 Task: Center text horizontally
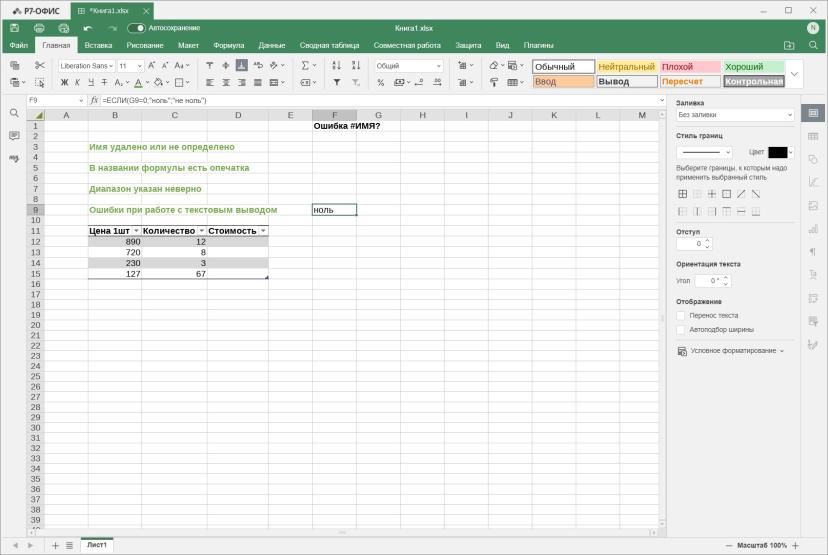[225, 82]
